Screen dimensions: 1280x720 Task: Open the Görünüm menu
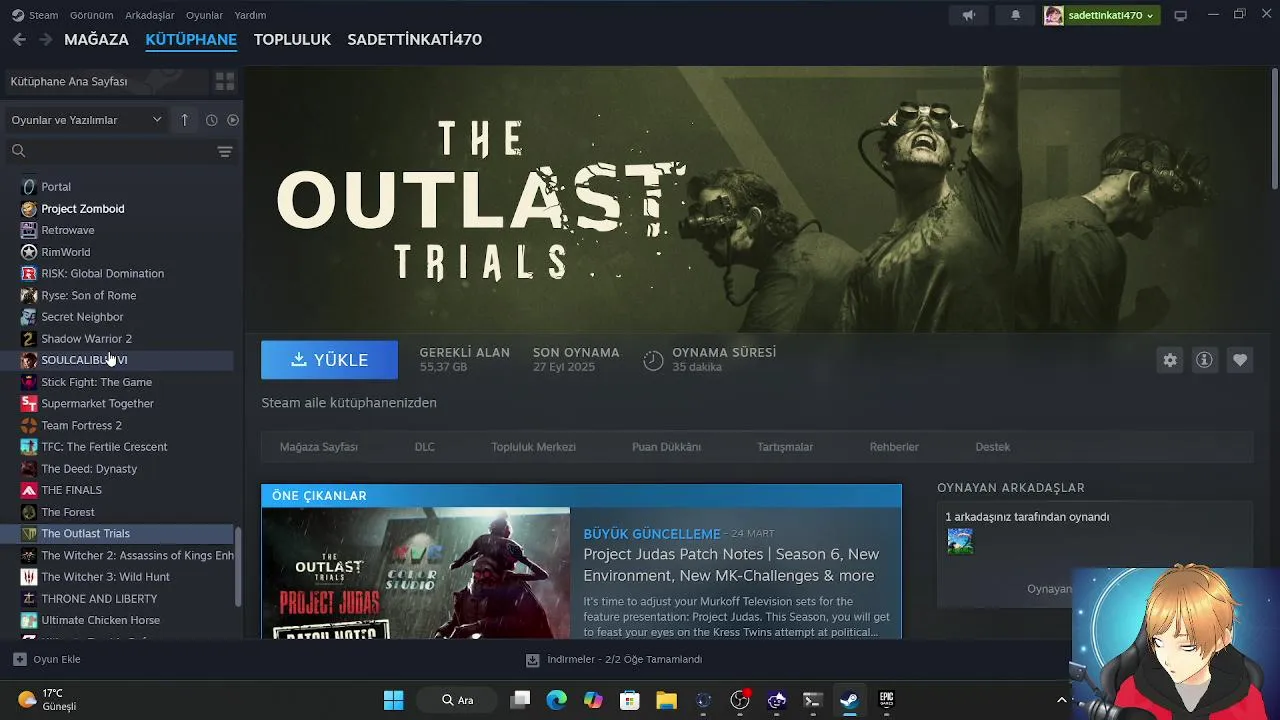tap(90, 15)
